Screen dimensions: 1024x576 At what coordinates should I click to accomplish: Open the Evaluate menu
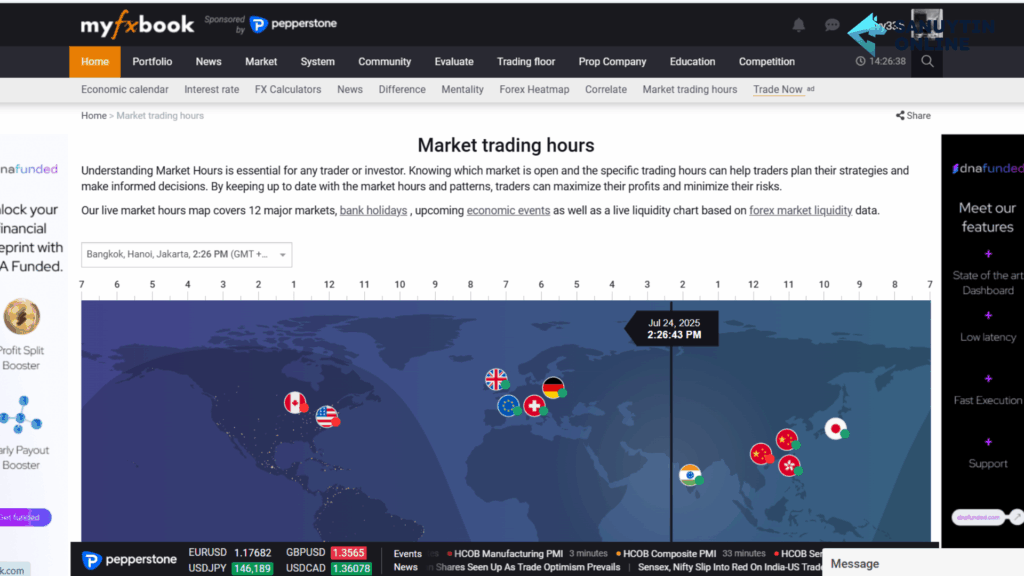click(x=454, y=62)
